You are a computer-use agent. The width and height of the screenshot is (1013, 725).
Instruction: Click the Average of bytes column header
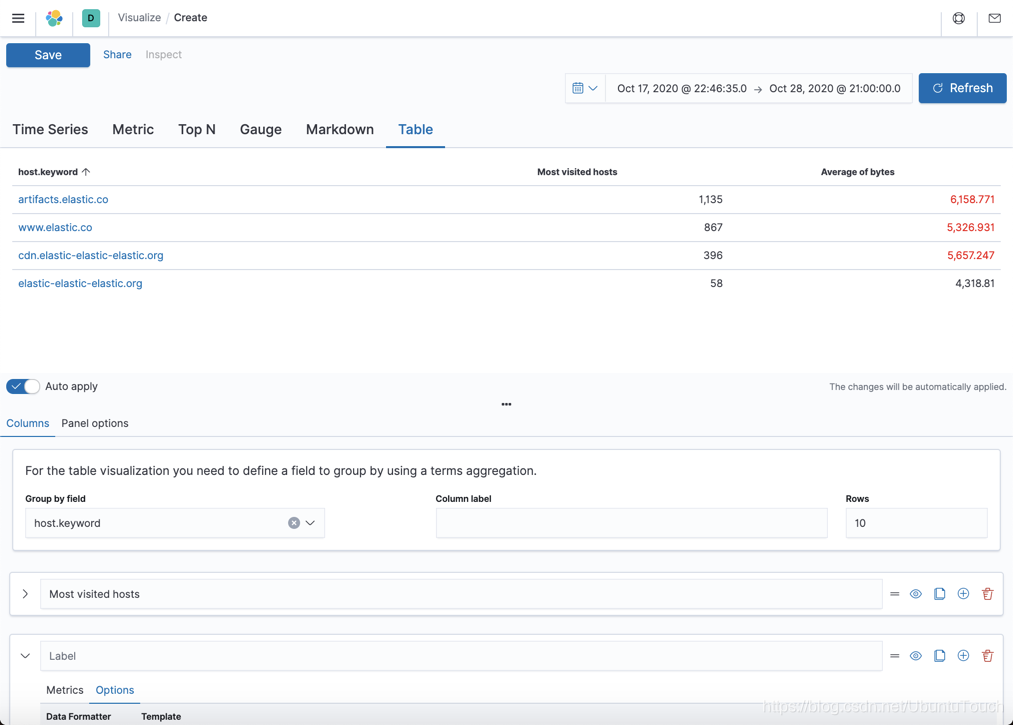coord(857,172)
